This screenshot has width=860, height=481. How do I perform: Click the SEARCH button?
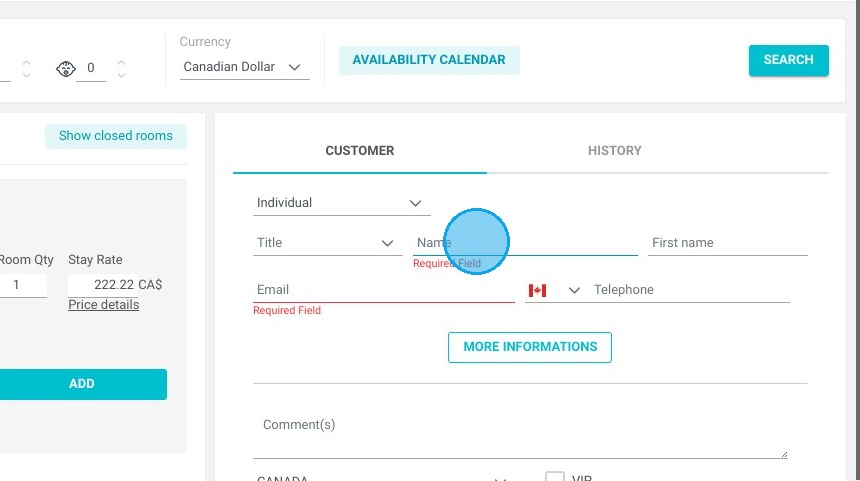pyautogui.click(x=789, y=60)
